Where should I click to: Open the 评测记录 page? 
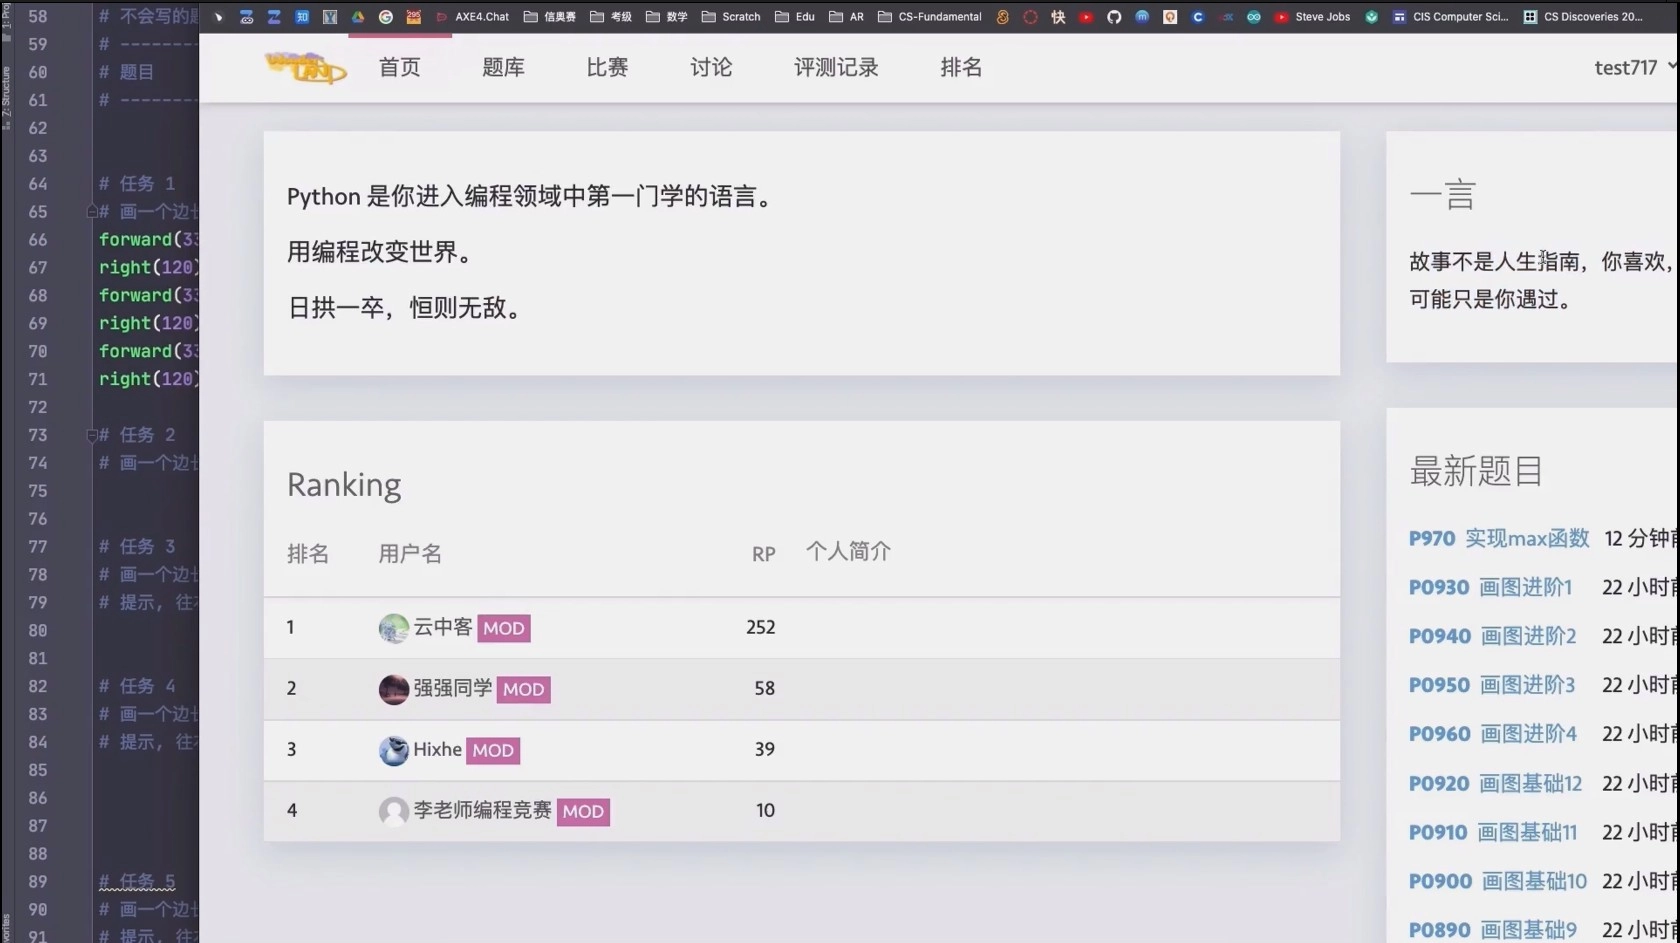click(x=835, y=67)
